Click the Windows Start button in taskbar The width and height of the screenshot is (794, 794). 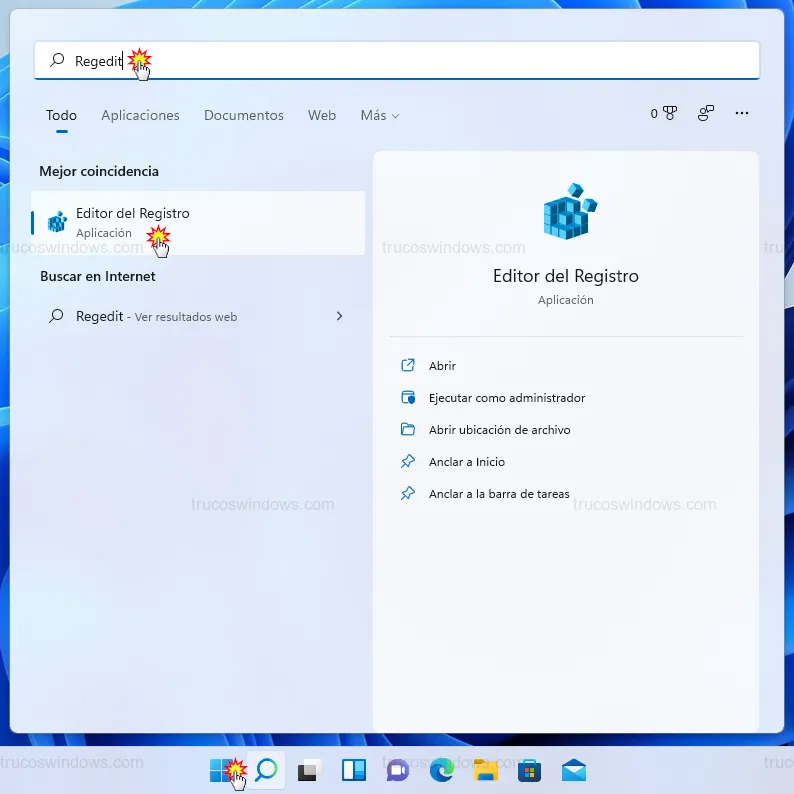click(221, 770)
